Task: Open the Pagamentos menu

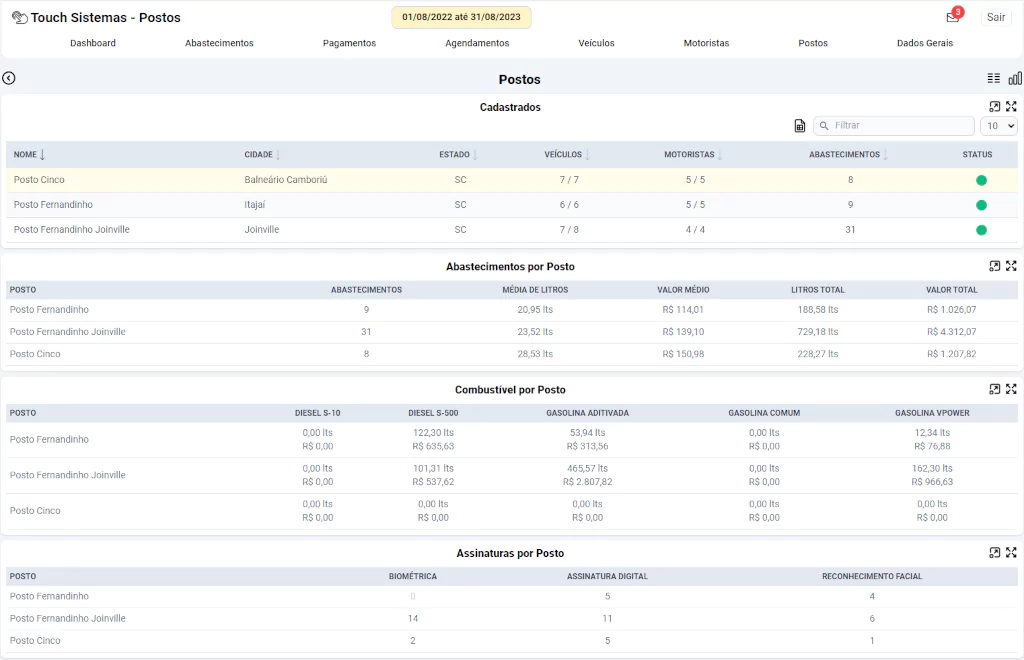Action: [x=349, y=43]
